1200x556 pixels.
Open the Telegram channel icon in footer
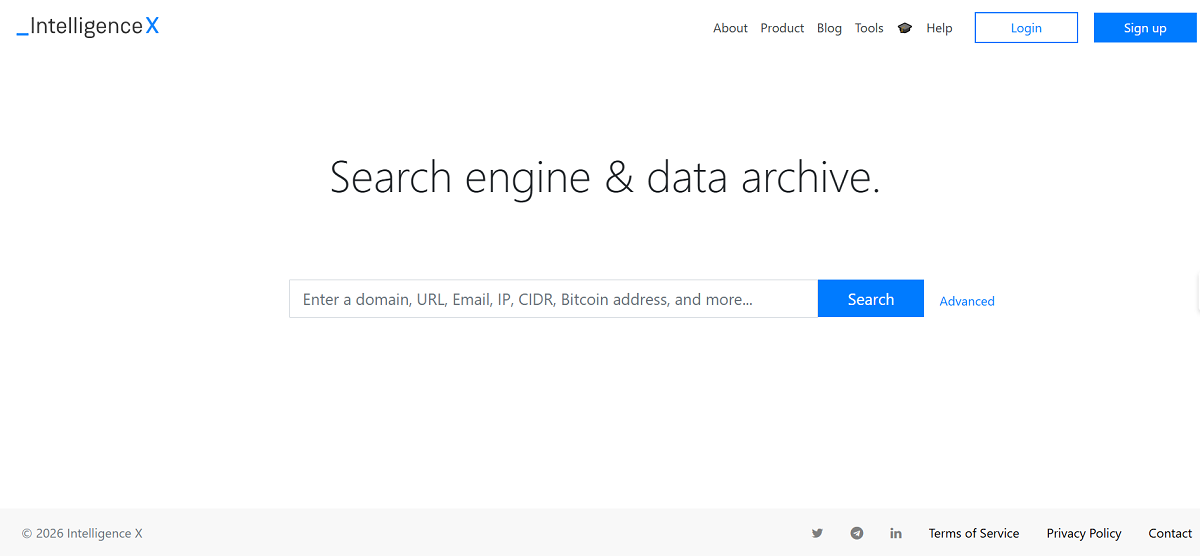tap(857, 533)
